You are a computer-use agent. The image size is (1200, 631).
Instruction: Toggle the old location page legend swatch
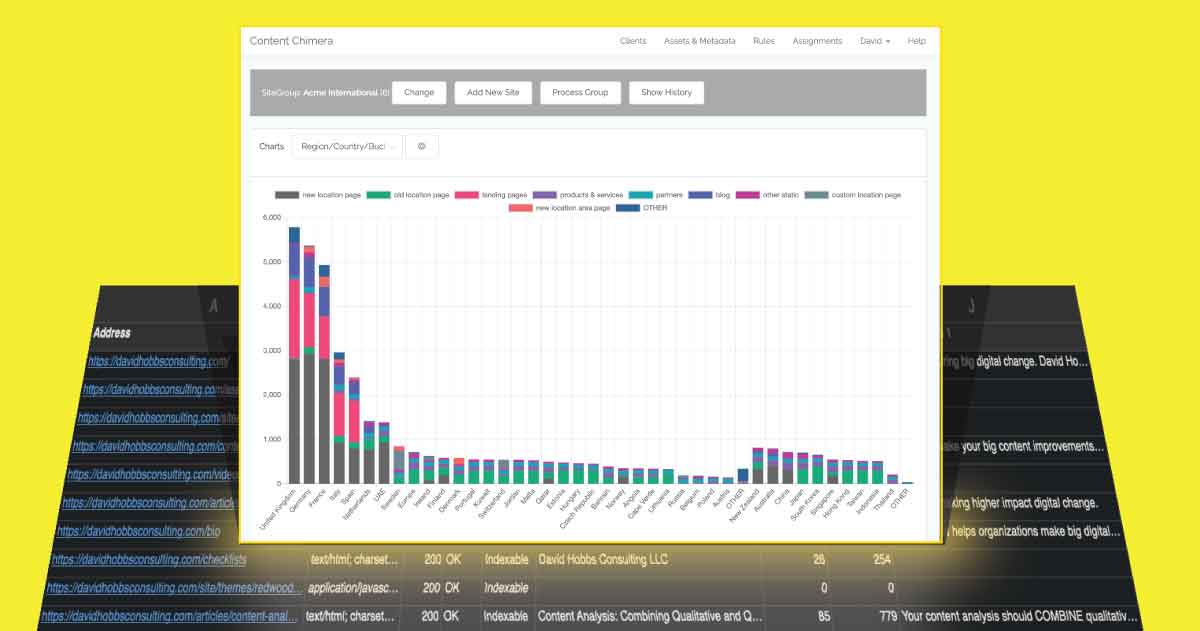[x=379, y=194]
